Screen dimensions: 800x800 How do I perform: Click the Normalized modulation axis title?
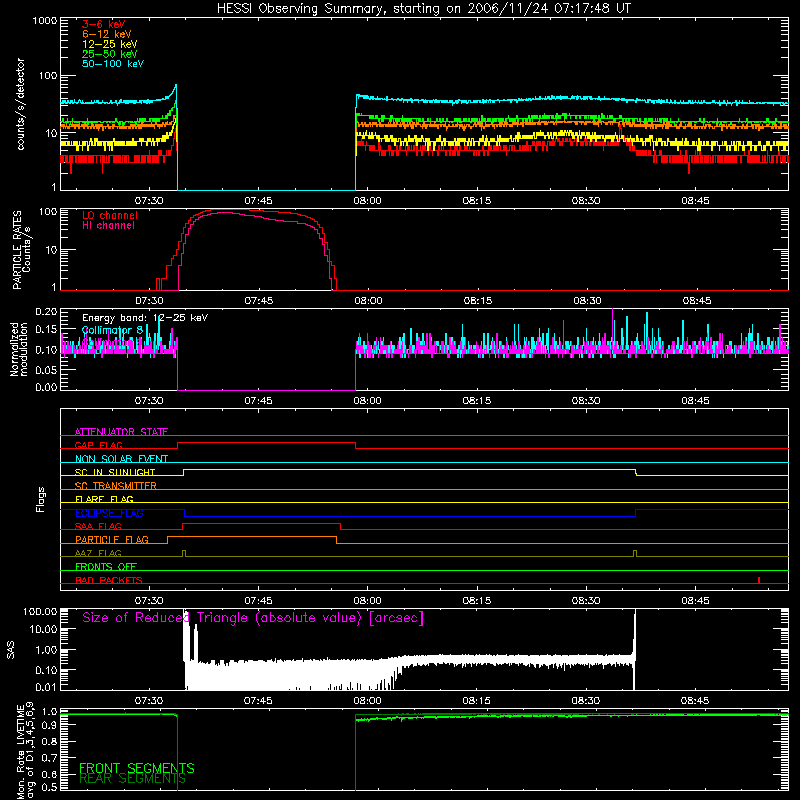19,349
